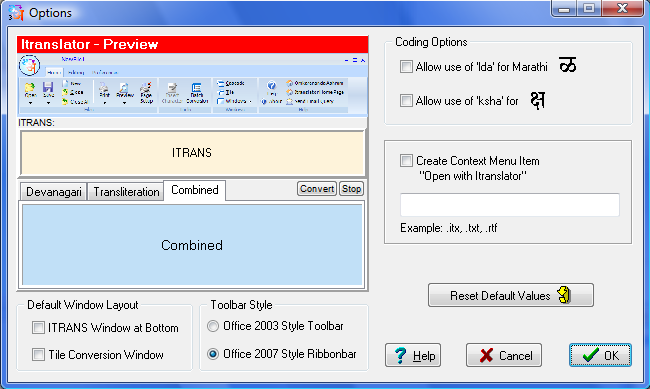Cancel the Options dialog
The width and height of the screenshot is (650, 389).
click(x=504, y=355)
